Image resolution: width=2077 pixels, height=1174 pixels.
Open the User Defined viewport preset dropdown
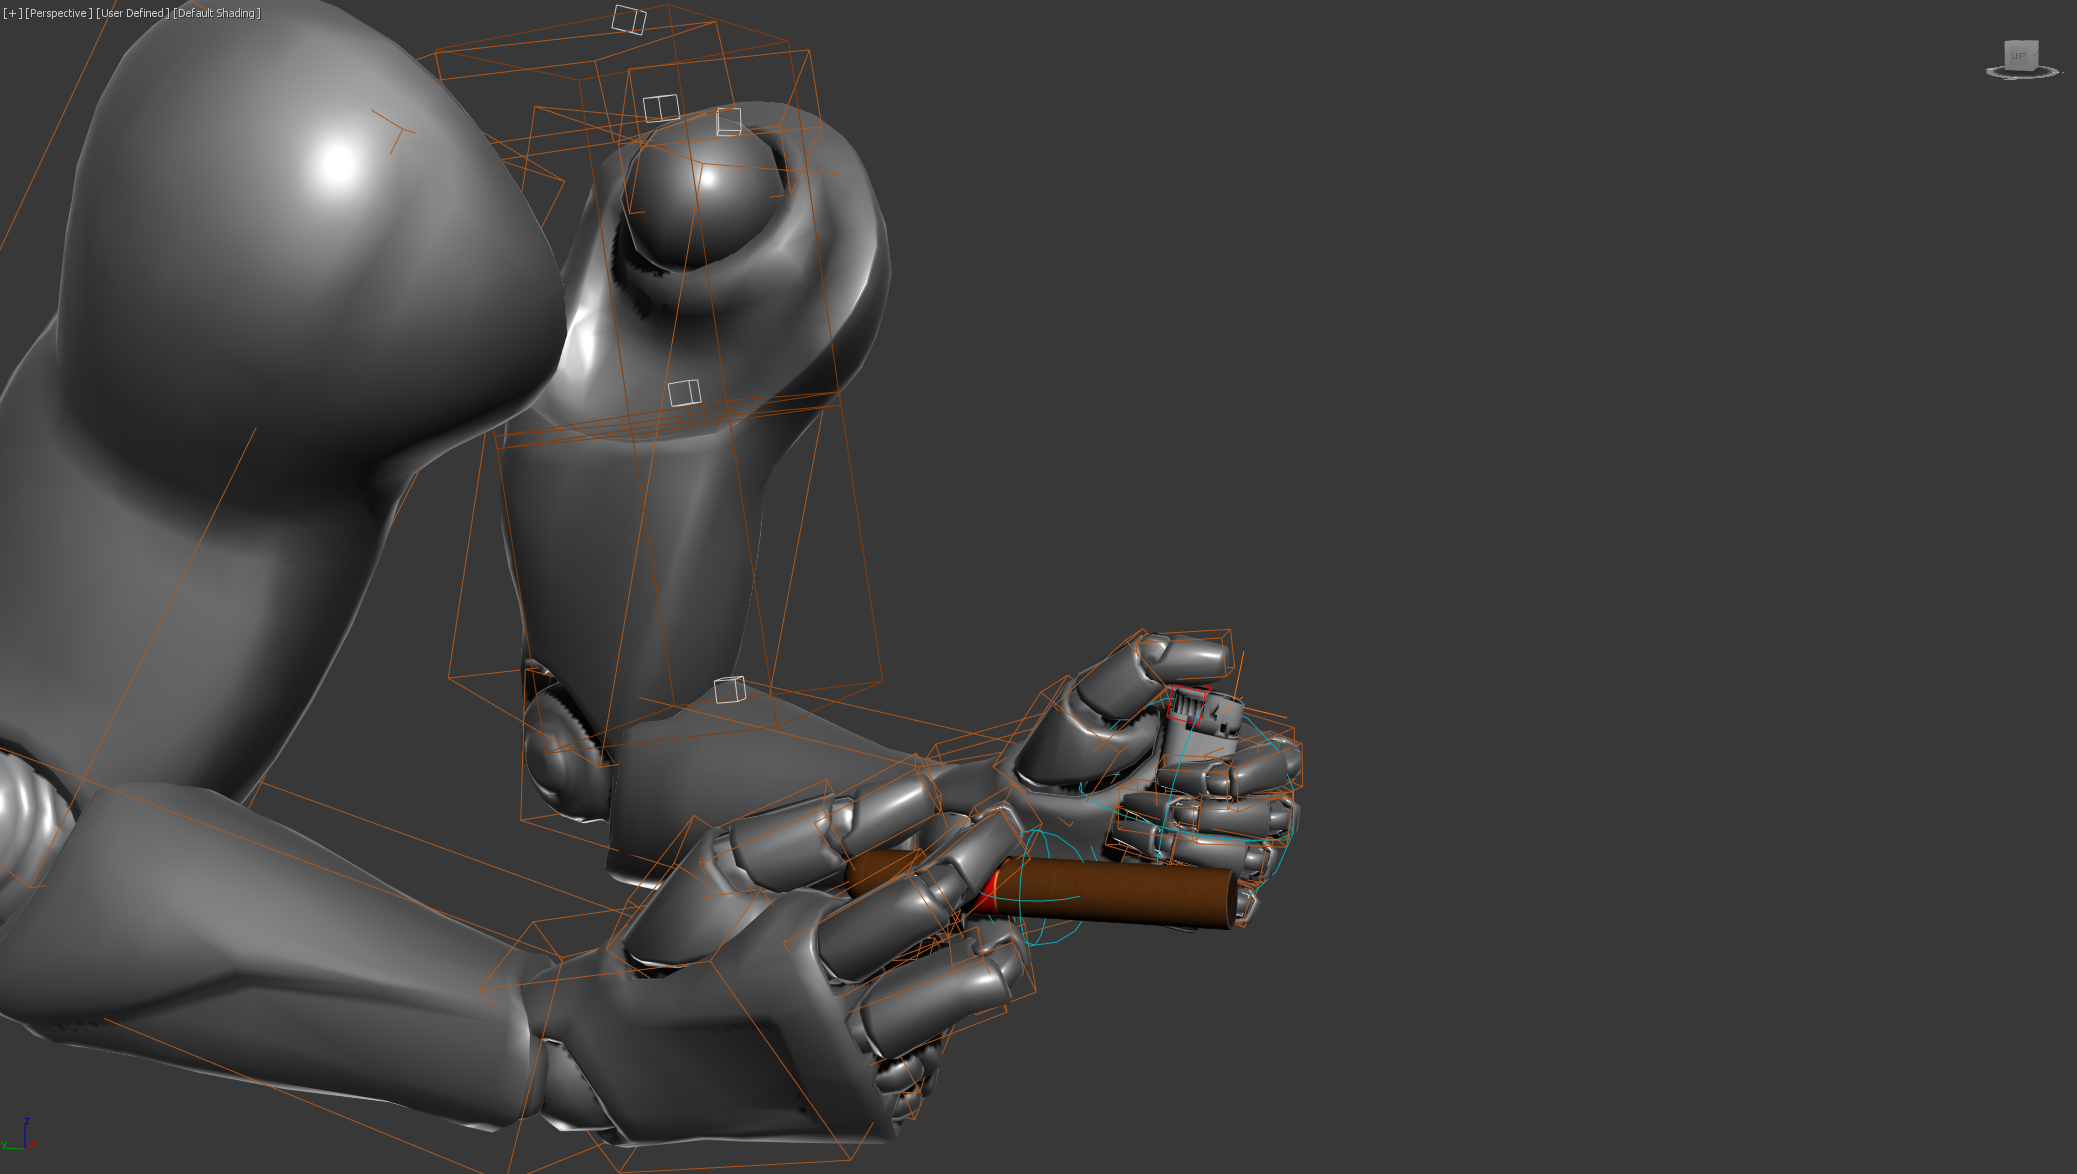132,13
